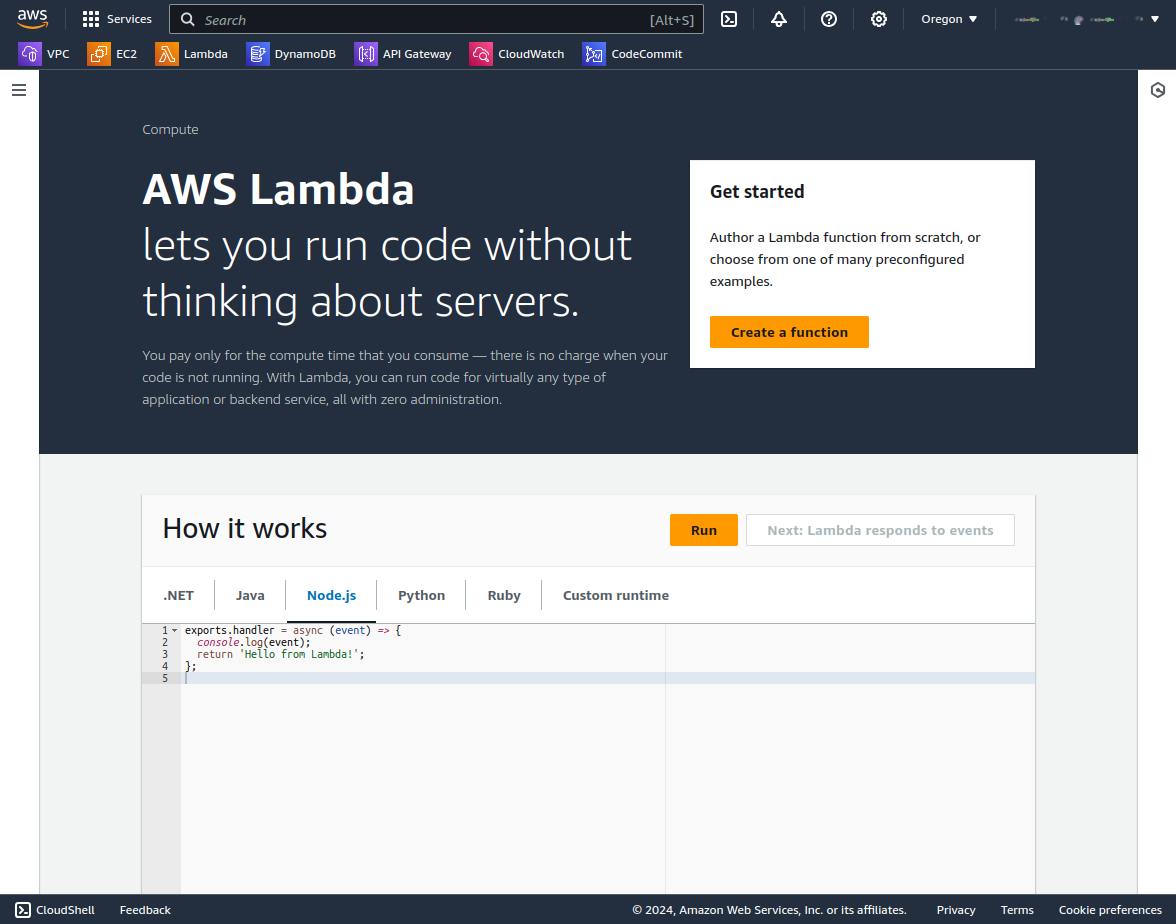Click the Lambda shortcut icon
Screen dimensions: 1176x924
pos(166,54)
